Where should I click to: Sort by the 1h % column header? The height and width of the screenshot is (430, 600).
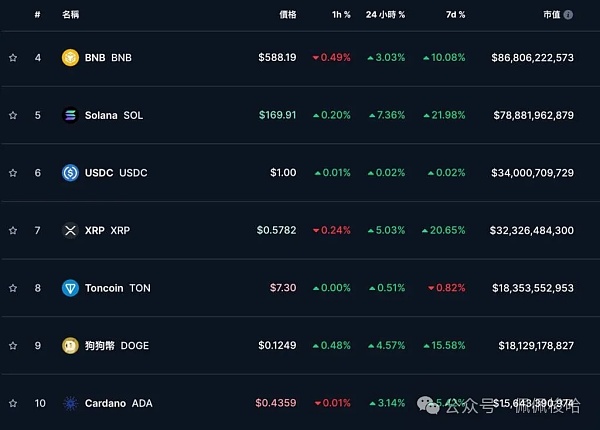[x=341, y=15]
